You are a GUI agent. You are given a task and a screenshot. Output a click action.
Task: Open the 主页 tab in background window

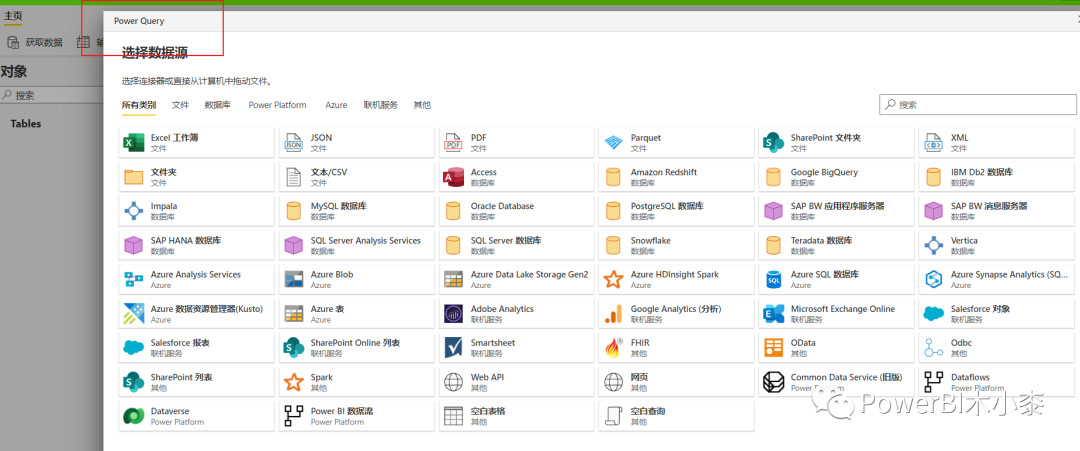point(13,17)
